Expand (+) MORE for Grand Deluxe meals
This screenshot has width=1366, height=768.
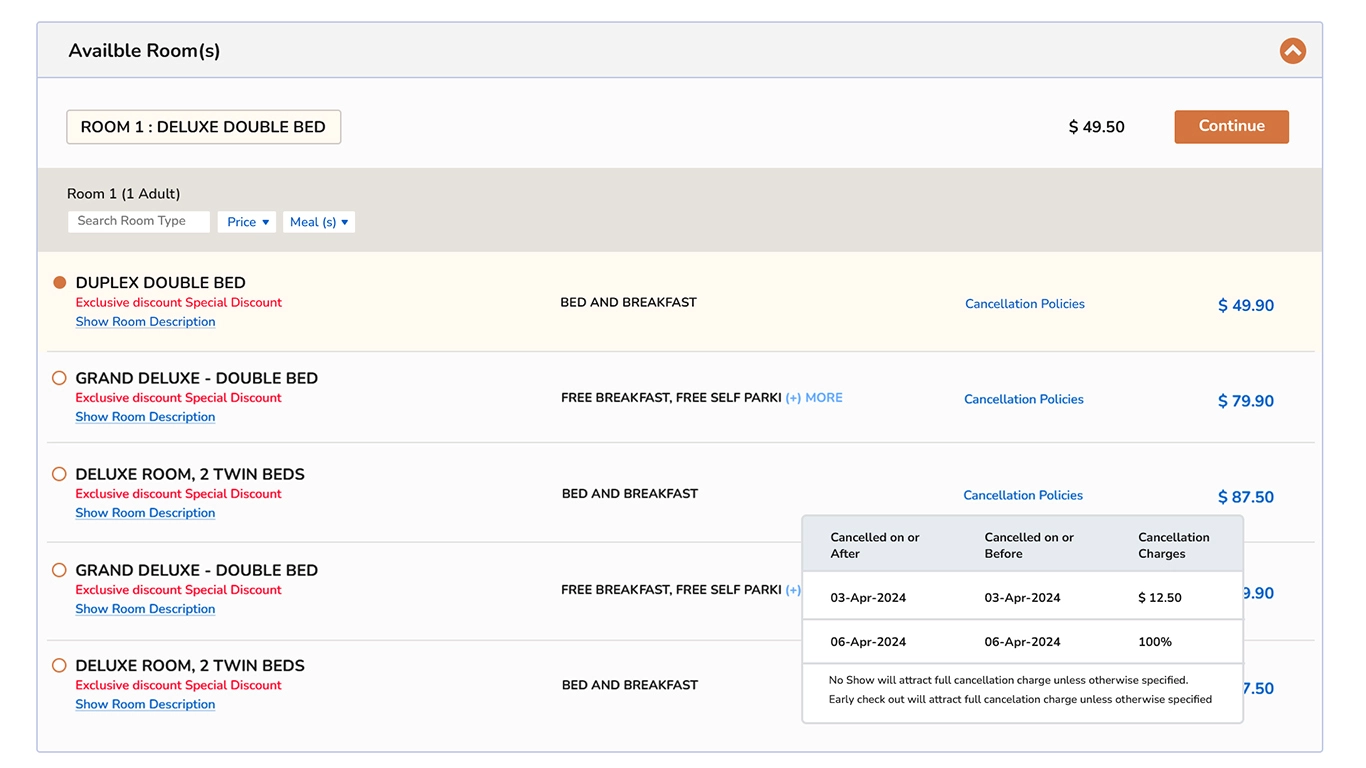tap(814, 398)
